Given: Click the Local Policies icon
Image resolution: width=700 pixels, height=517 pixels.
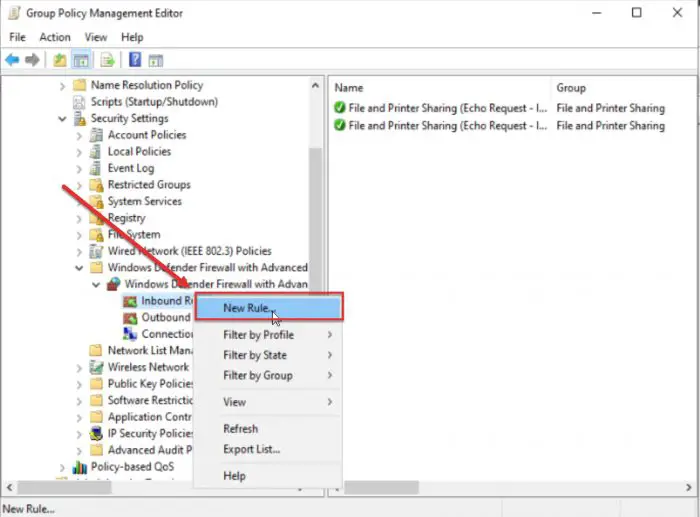Looking at the screenshot, I should (x=96, y=151).
